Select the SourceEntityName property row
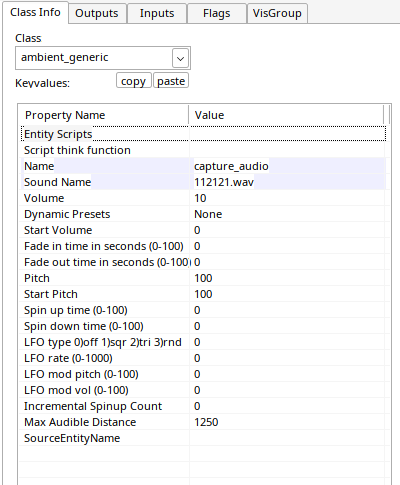The width and height of the screenshot is (400, 485). click(203, 438)
